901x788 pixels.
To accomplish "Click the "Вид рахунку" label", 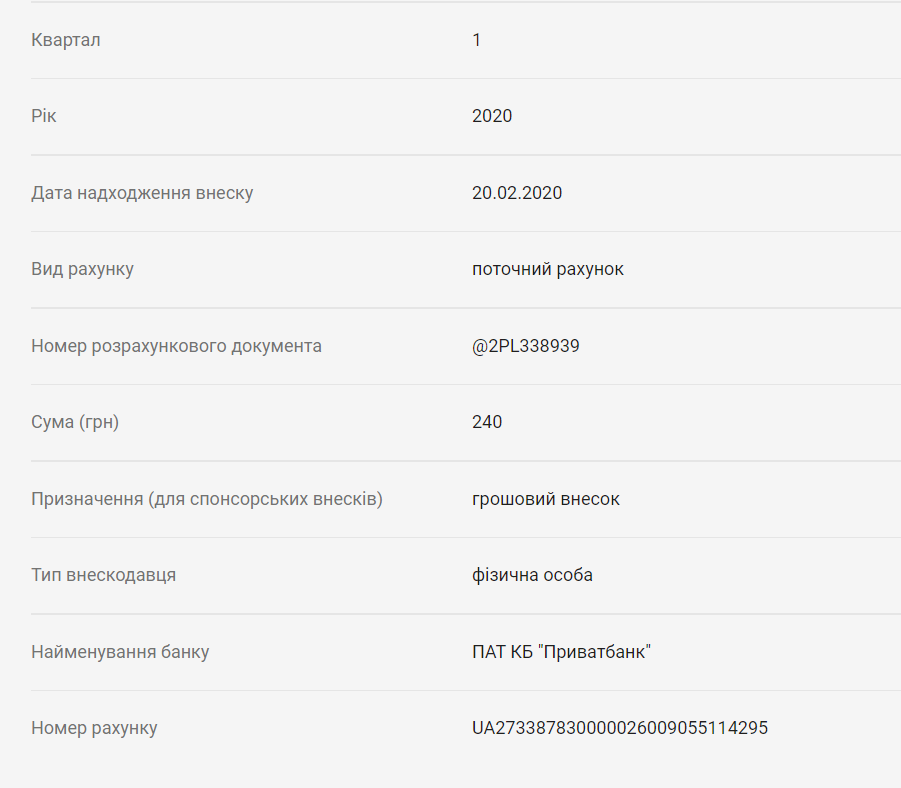I will tap(82, 269).
